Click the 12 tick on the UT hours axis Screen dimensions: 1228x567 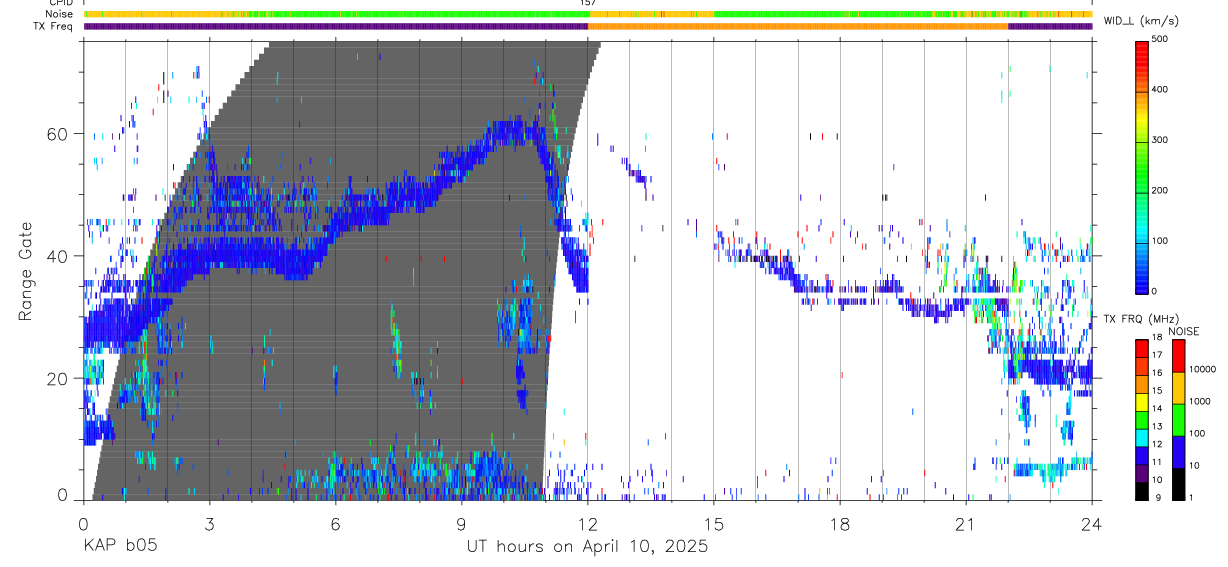587,524
